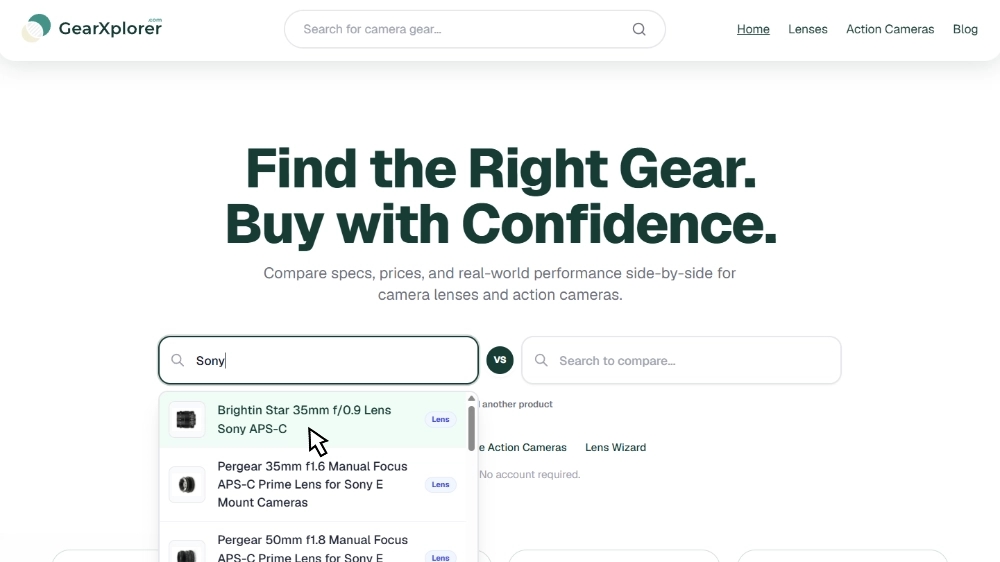
Task: Click the Brightin Star lens thumbnail
Action: pos(186,420)
